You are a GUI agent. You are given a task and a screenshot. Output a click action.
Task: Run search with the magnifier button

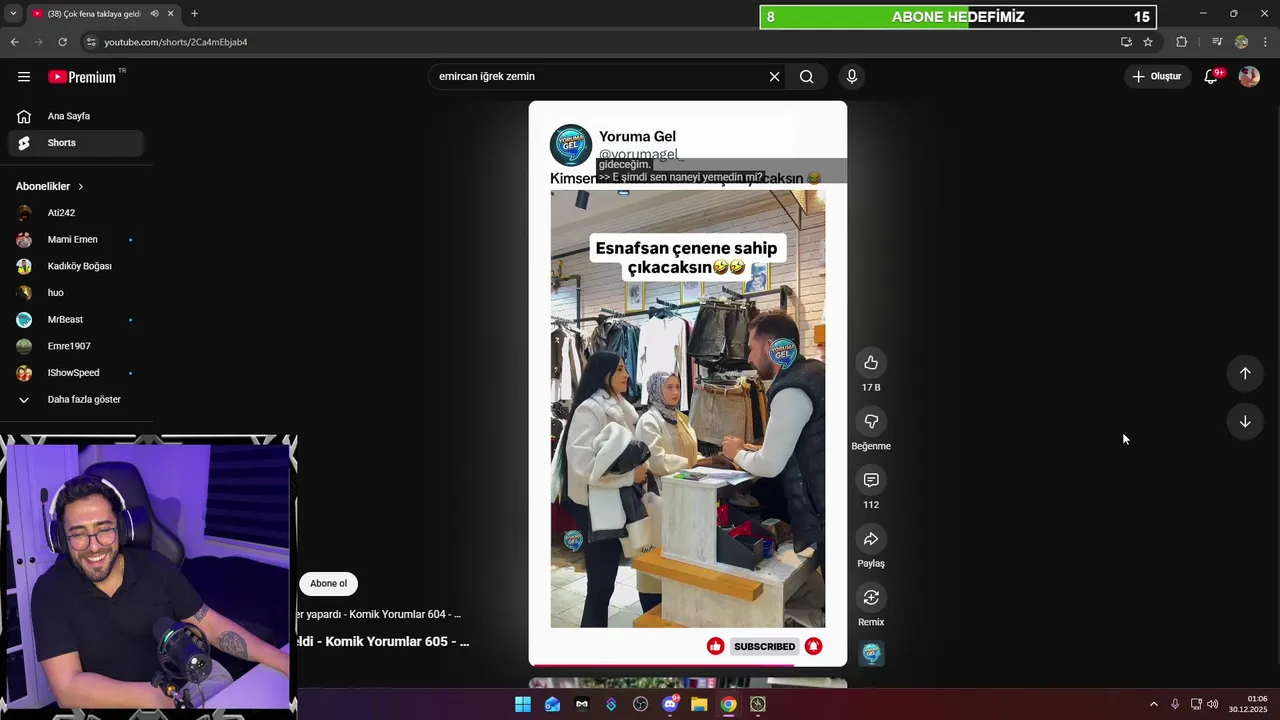pyautogui.click(x=807, y=76)
